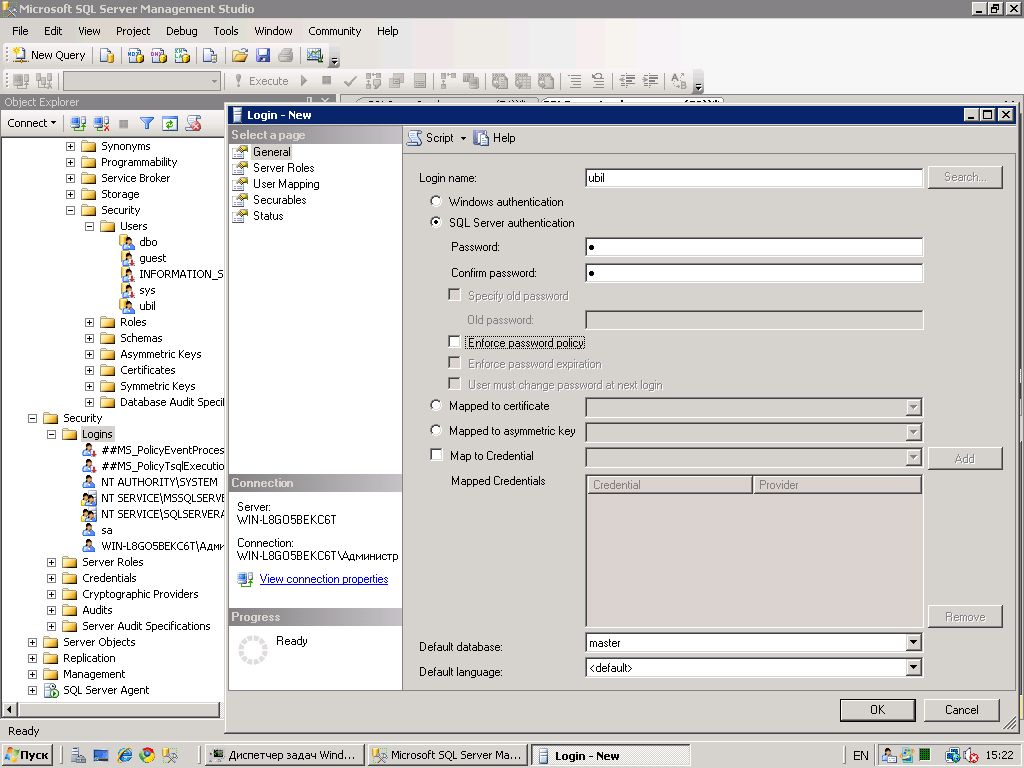Click the Login name input field
This screenshot has height=768, width=1024.
(x=754, y=178)
